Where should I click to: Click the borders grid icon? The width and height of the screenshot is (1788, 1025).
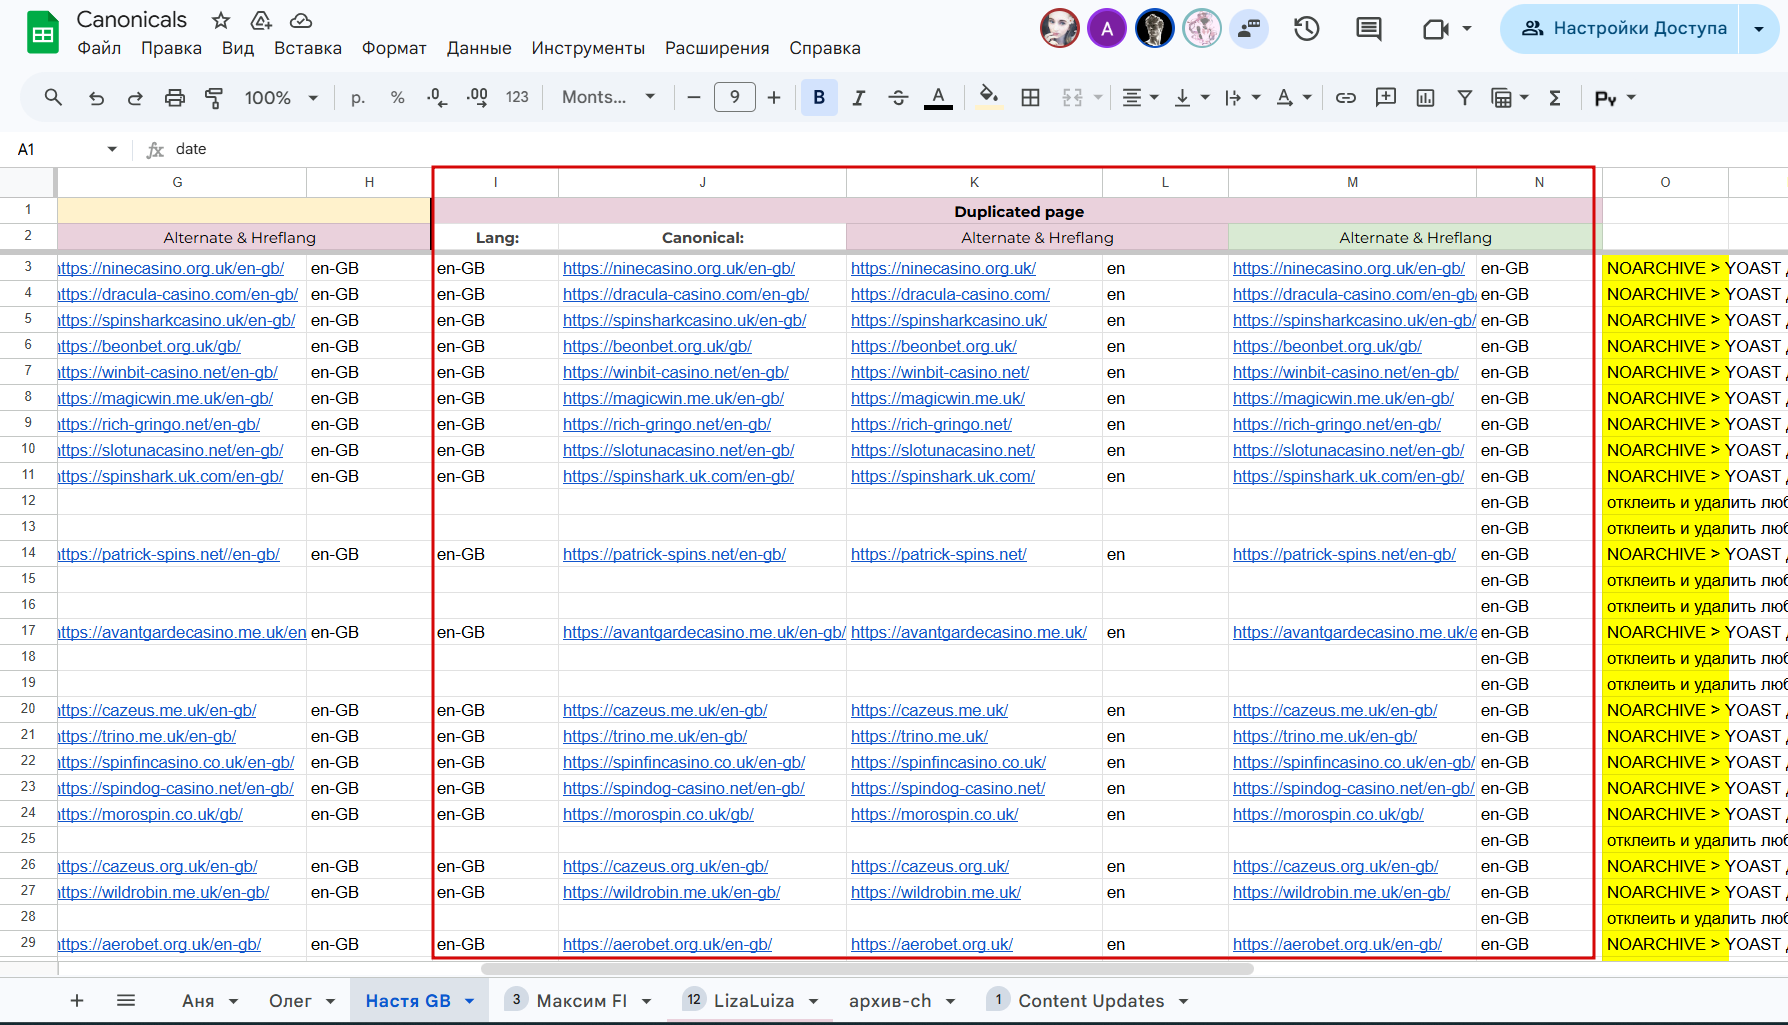pyautogui.click(x=1030, y=97)
